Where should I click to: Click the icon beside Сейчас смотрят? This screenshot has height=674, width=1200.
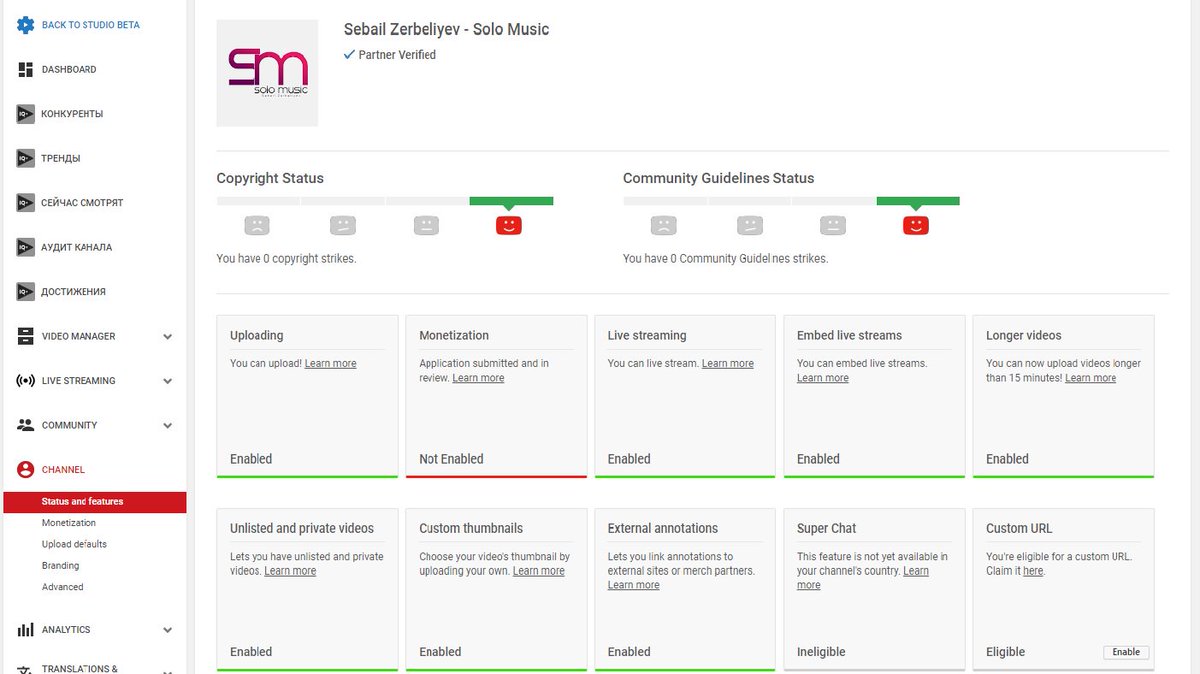point(25,203)
